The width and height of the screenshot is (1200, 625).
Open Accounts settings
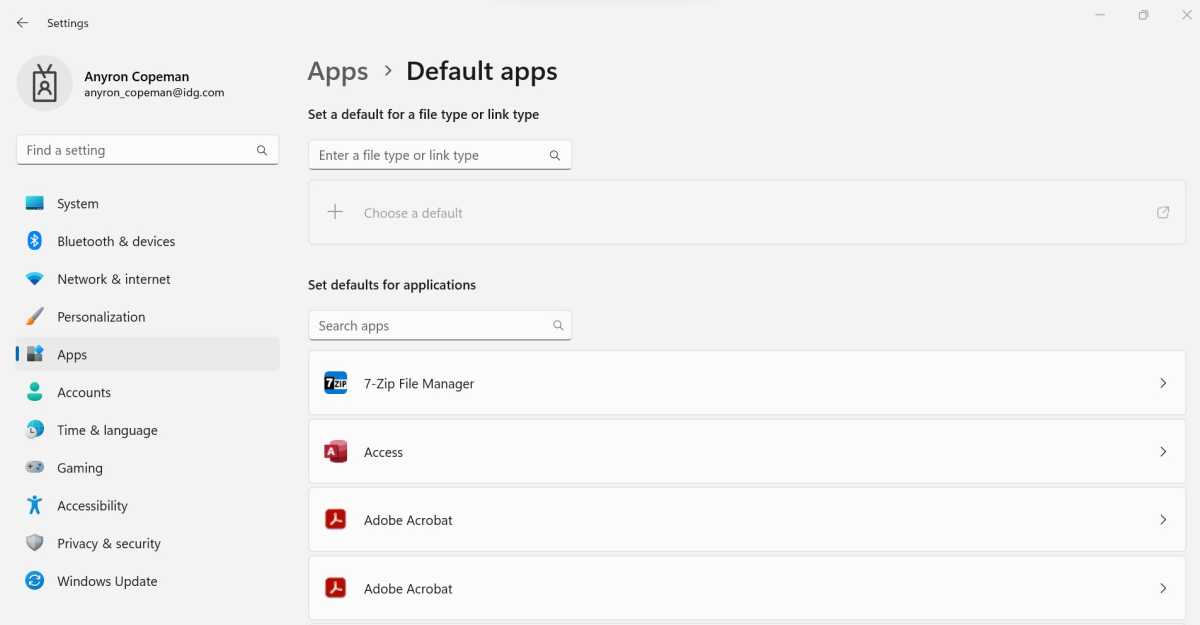click(148, 392)
